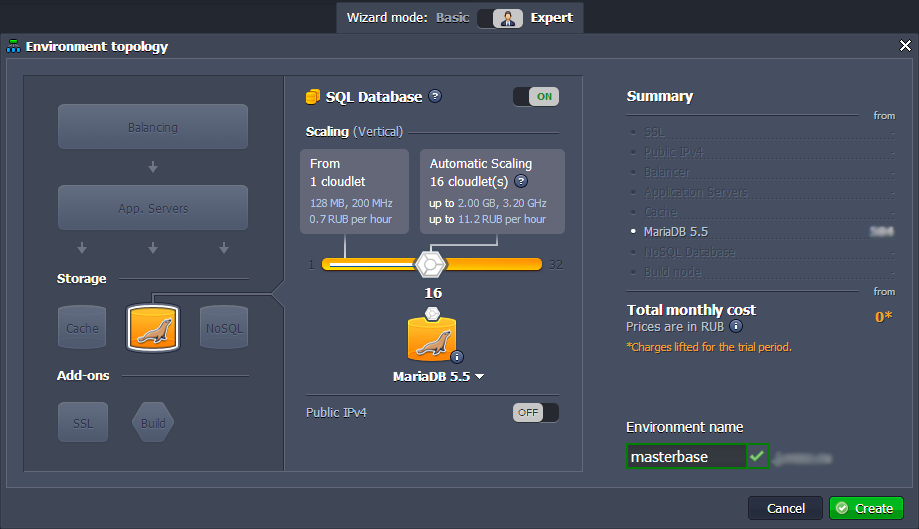Click the SQL Database help question icon
919x529 pixels.
435,96
